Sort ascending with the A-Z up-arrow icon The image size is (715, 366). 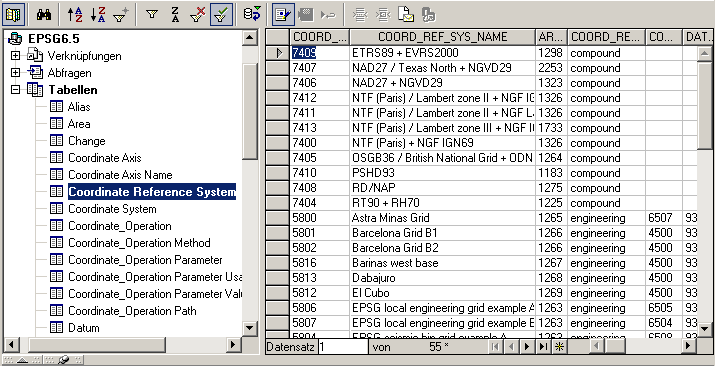tap(75, 15)
